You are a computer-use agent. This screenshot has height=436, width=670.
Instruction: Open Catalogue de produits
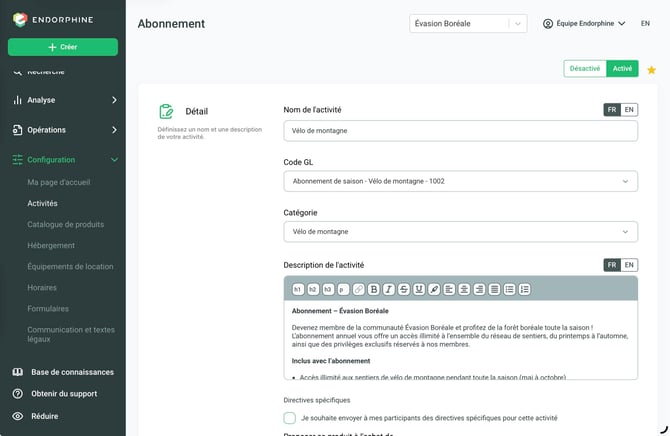65,224
